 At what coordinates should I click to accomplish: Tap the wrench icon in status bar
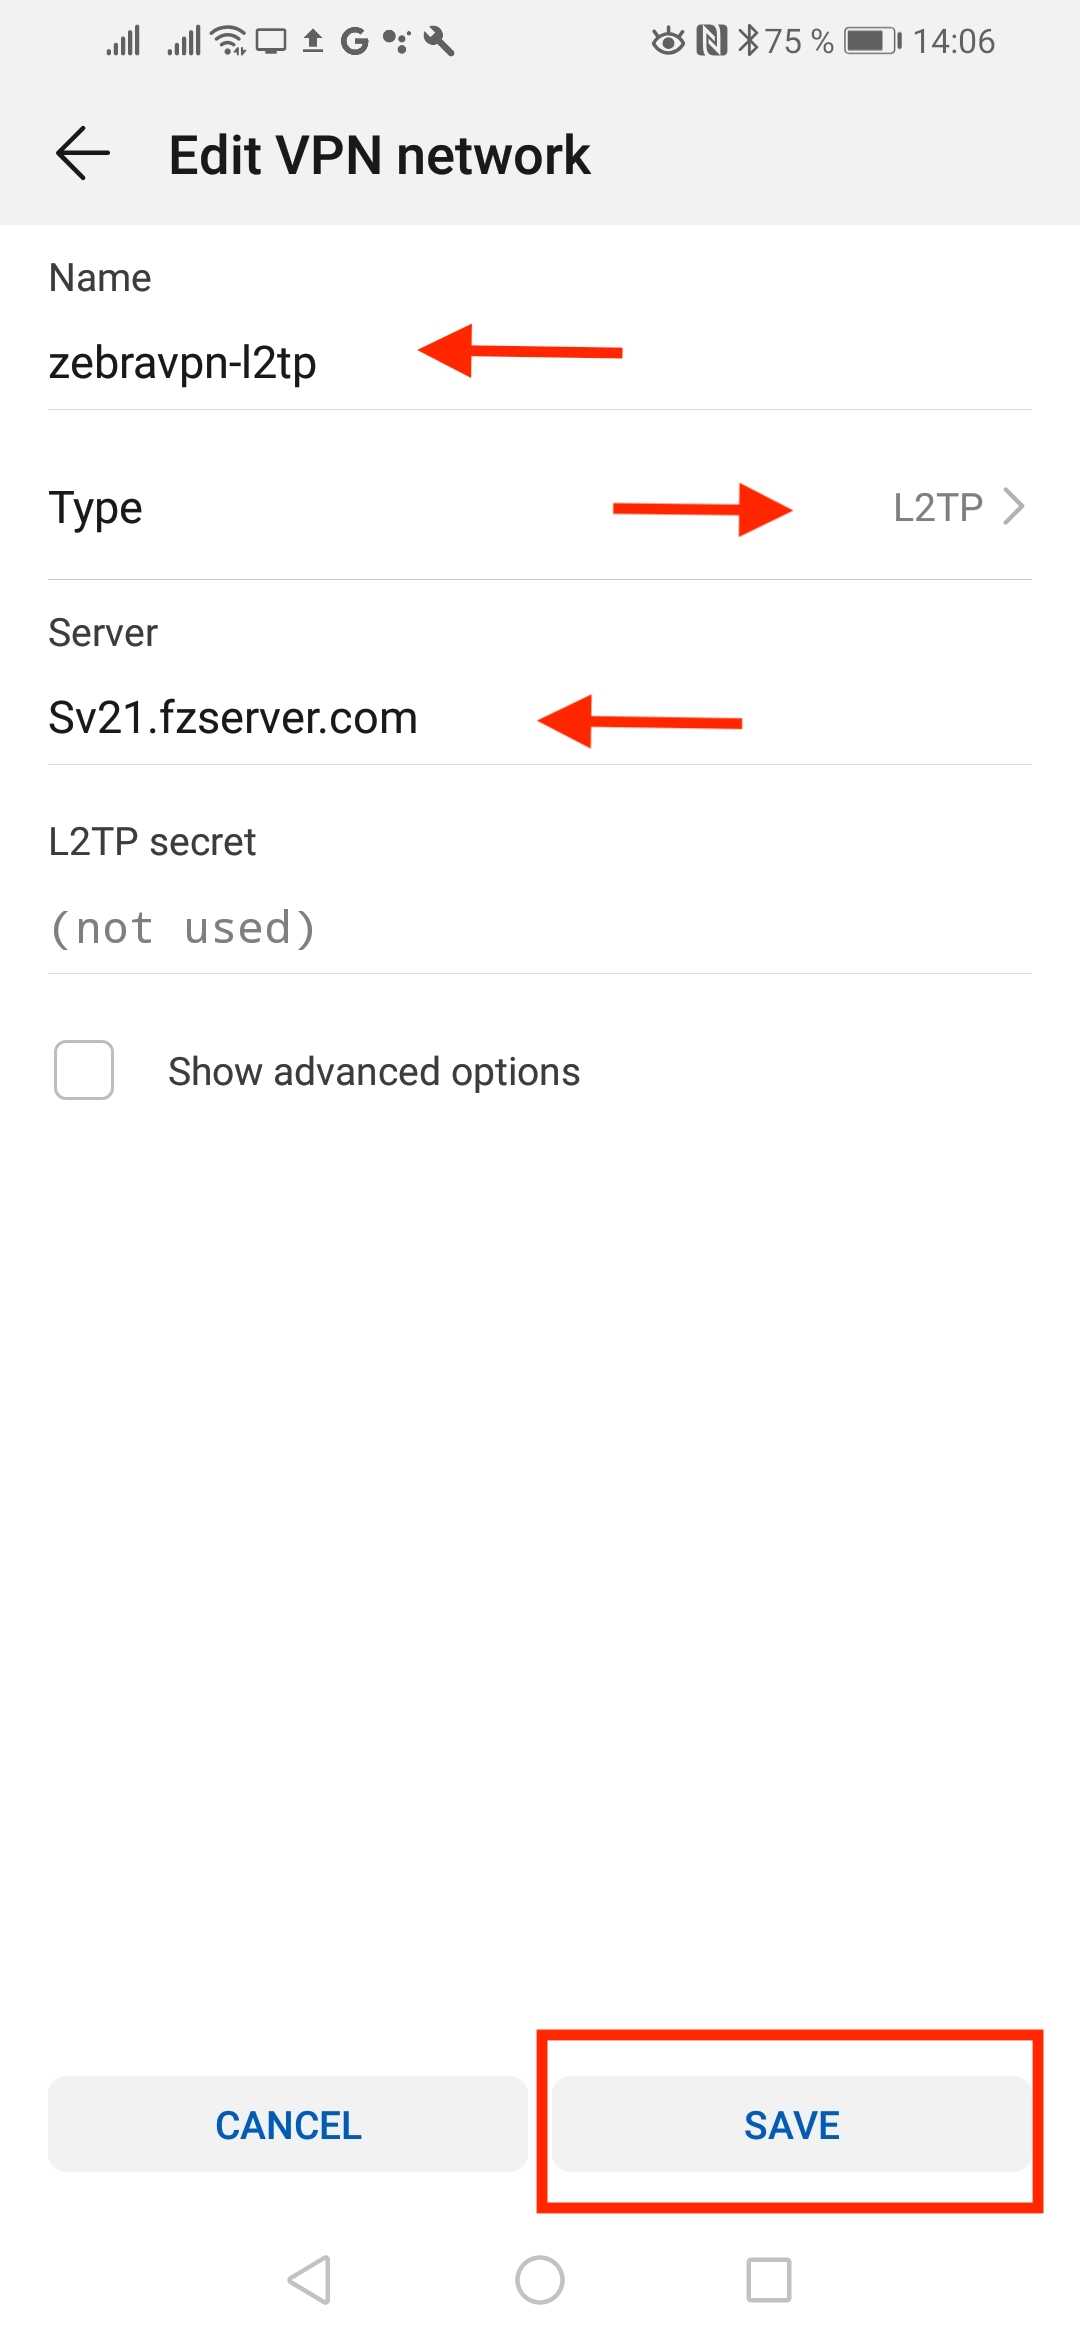[439, 41]
